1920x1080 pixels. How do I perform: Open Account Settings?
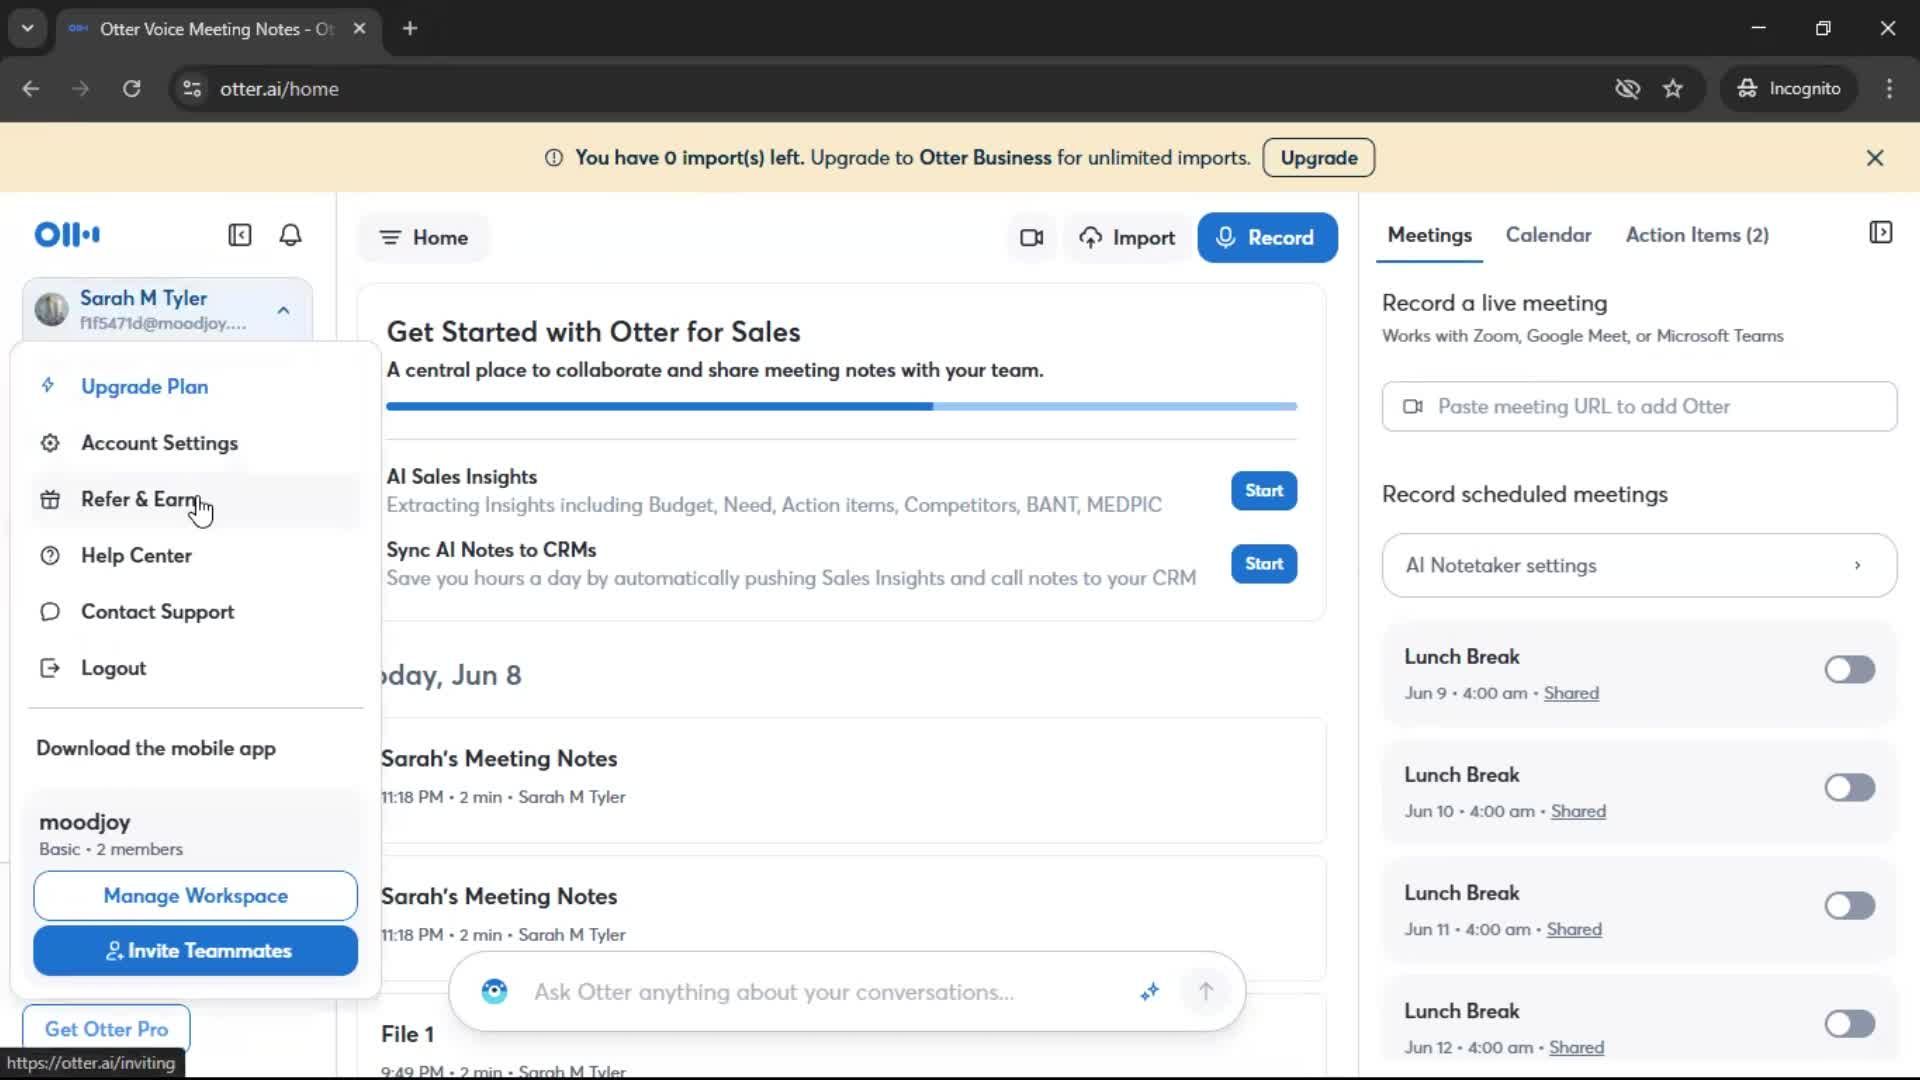195,443
